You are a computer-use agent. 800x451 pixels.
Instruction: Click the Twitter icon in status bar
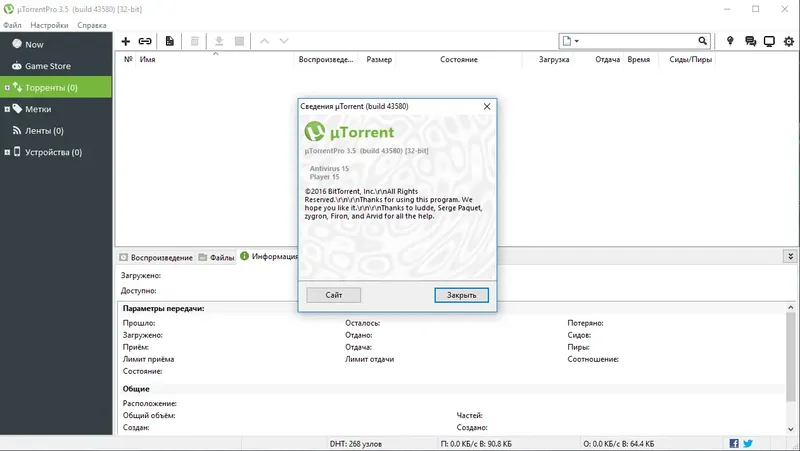click(748, 443)
